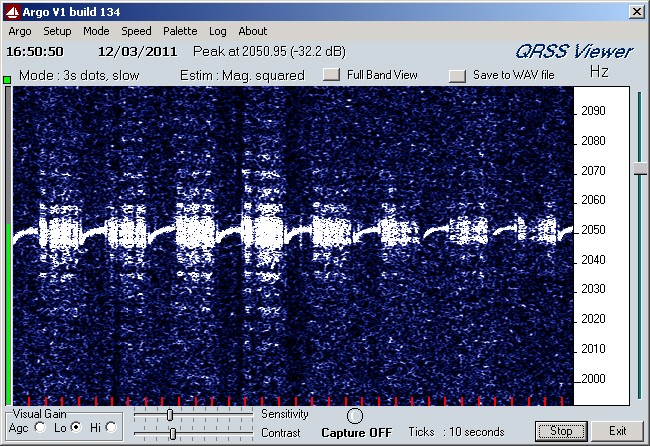This screenshot has width=650, height=446.
Task: Click 'Estim : Mag. squared' label
Action: tap(242, 75)
